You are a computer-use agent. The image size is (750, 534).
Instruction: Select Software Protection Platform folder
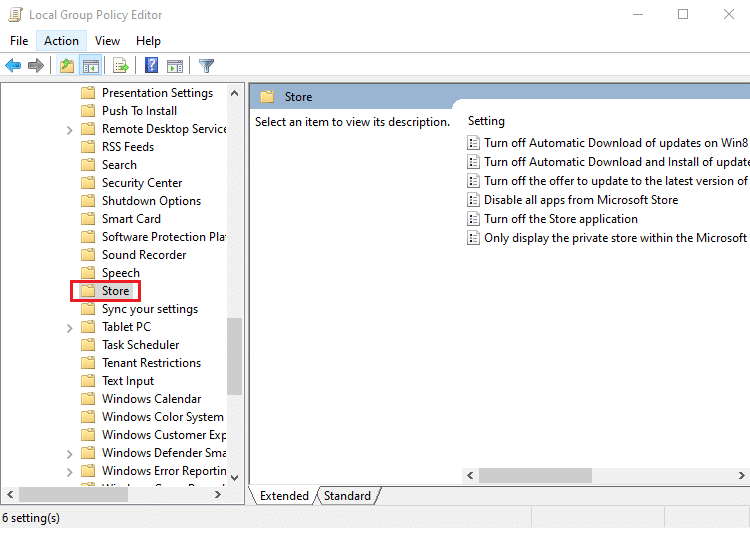tap(163, 237)
